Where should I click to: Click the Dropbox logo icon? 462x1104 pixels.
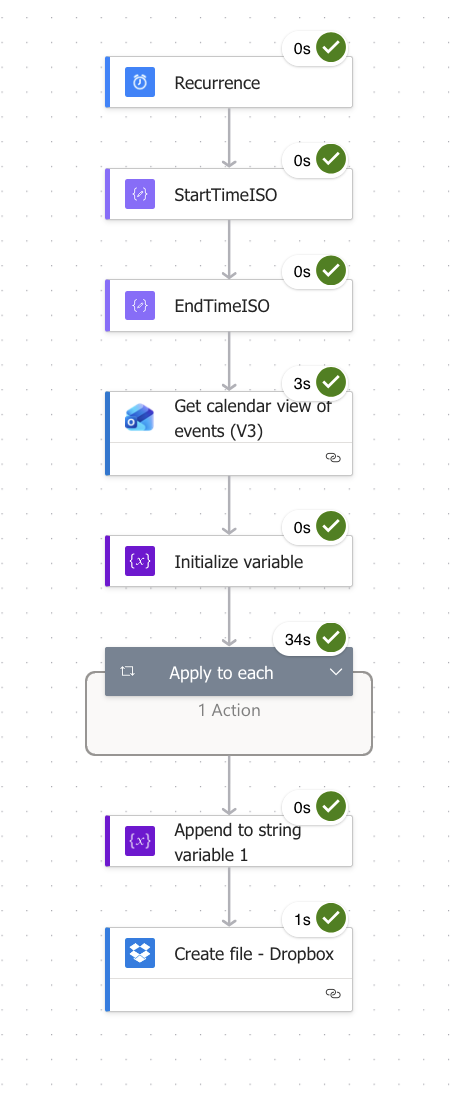140,953
